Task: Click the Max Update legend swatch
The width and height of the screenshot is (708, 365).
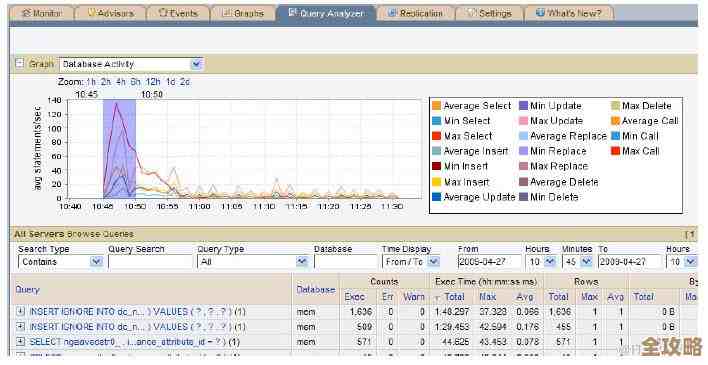Action: click(x=523, y=121)
